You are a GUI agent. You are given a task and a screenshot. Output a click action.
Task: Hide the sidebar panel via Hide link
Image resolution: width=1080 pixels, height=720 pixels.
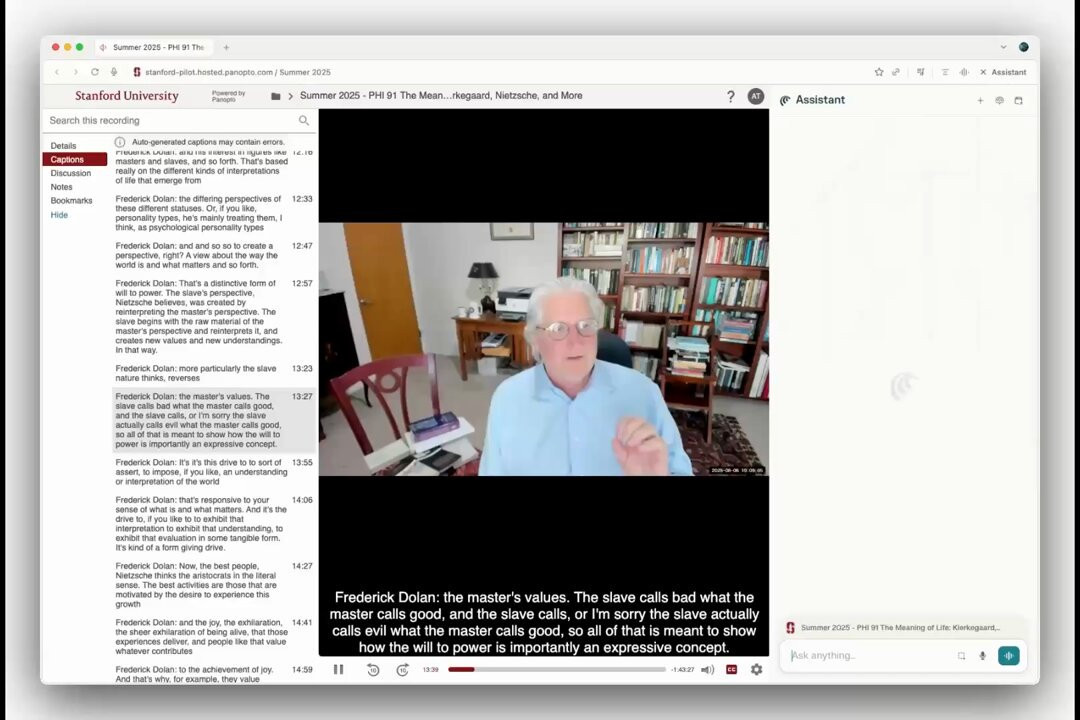pyautogui.click(x=59, y=215)
